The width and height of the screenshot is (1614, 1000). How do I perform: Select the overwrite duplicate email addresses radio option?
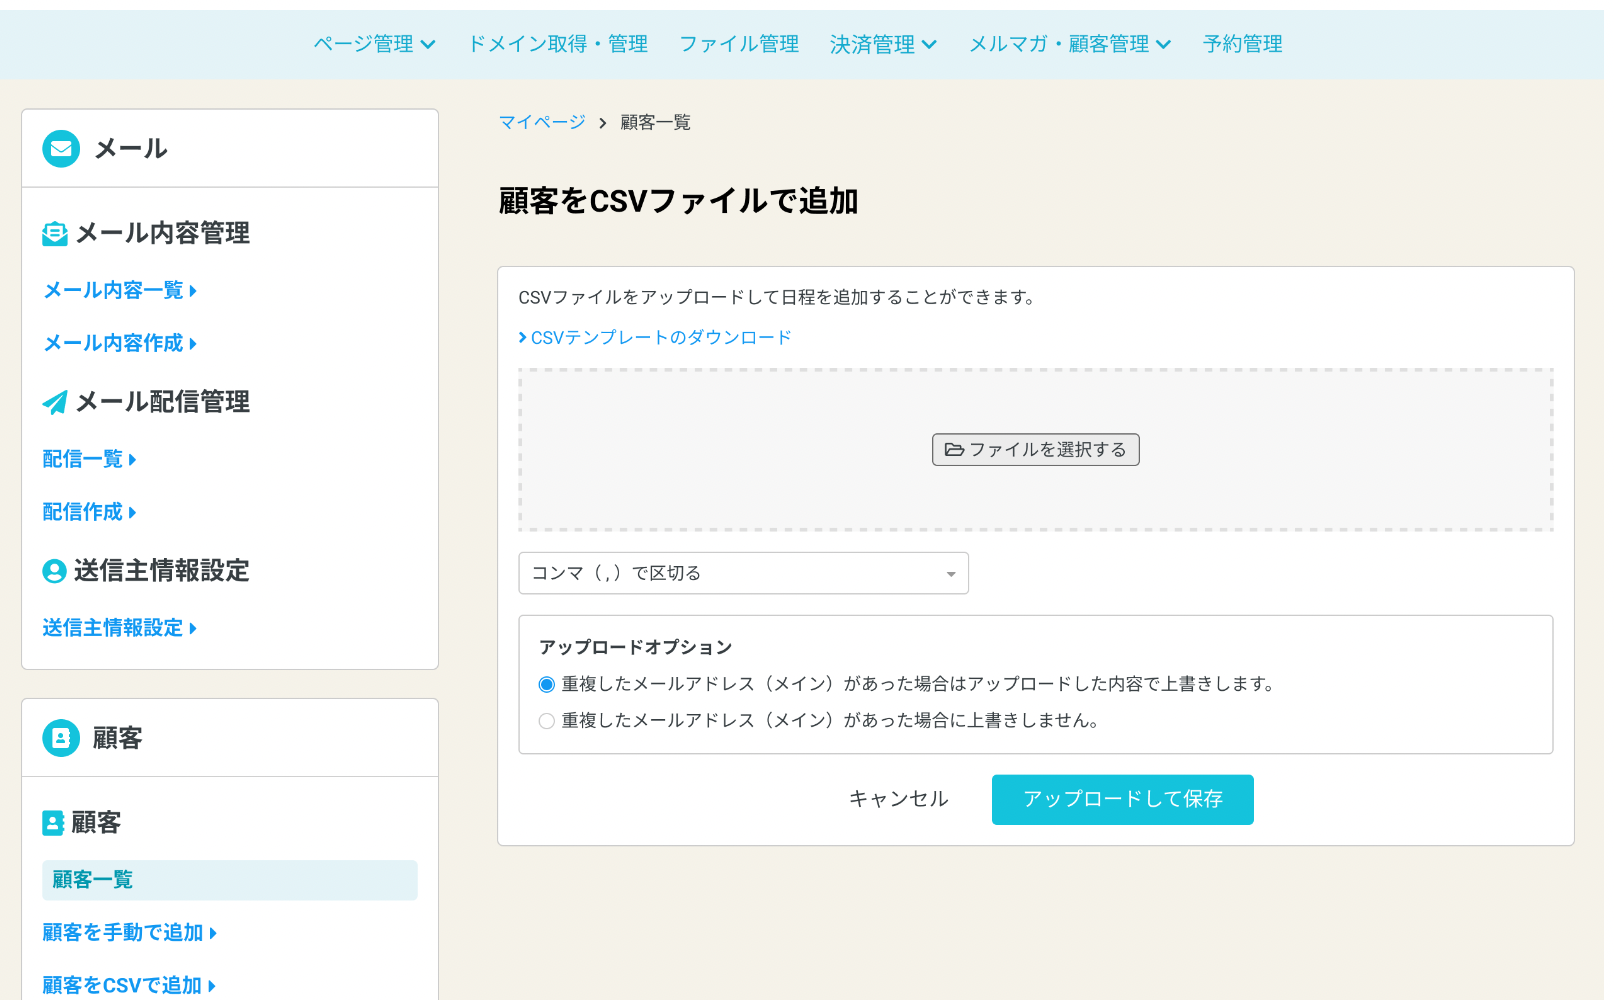point(547,685)
